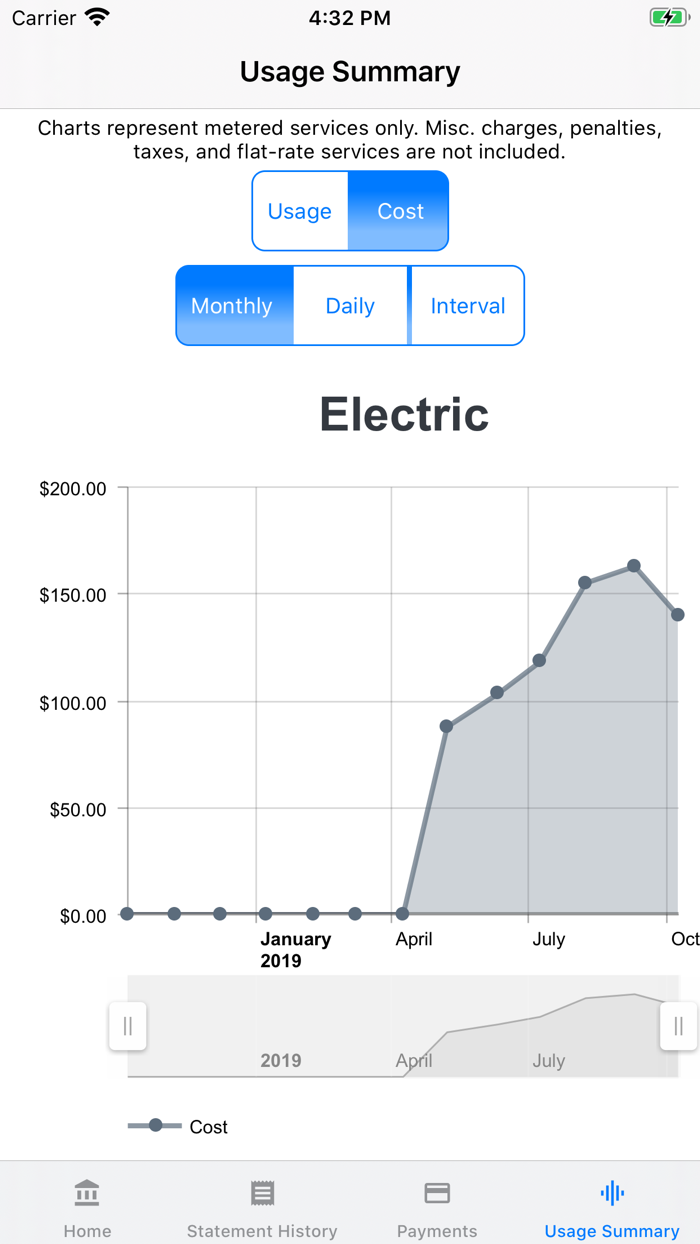Click the Cost legend label text
Viewport: 700px width, 1244px height.
(x=208, y=1125)
